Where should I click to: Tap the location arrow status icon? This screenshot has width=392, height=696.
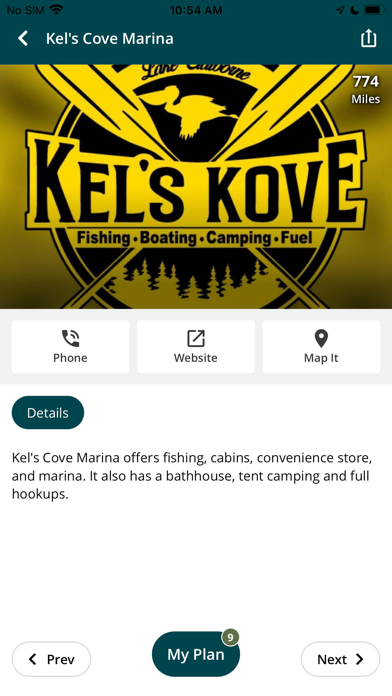click(341, 10)
